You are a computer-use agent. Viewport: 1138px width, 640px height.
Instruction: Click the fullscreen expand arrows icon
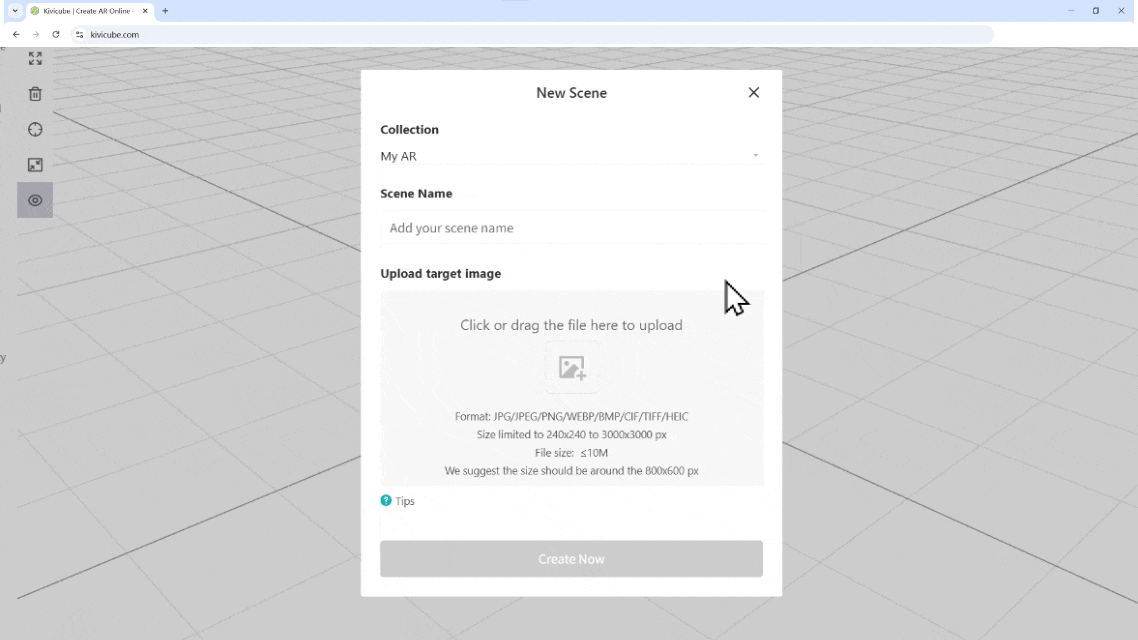[x=35, y=59]
